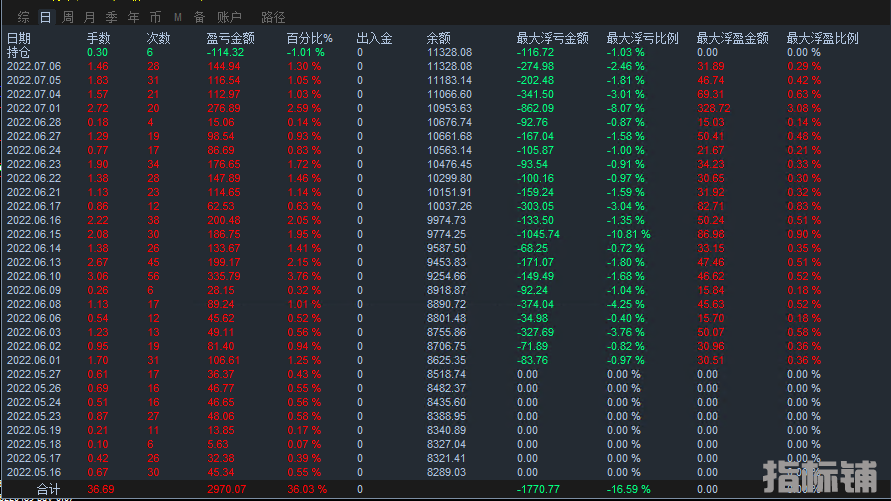Click total lots value 36.69
Screen dimensions: 891x501
[x=101, y=490]
